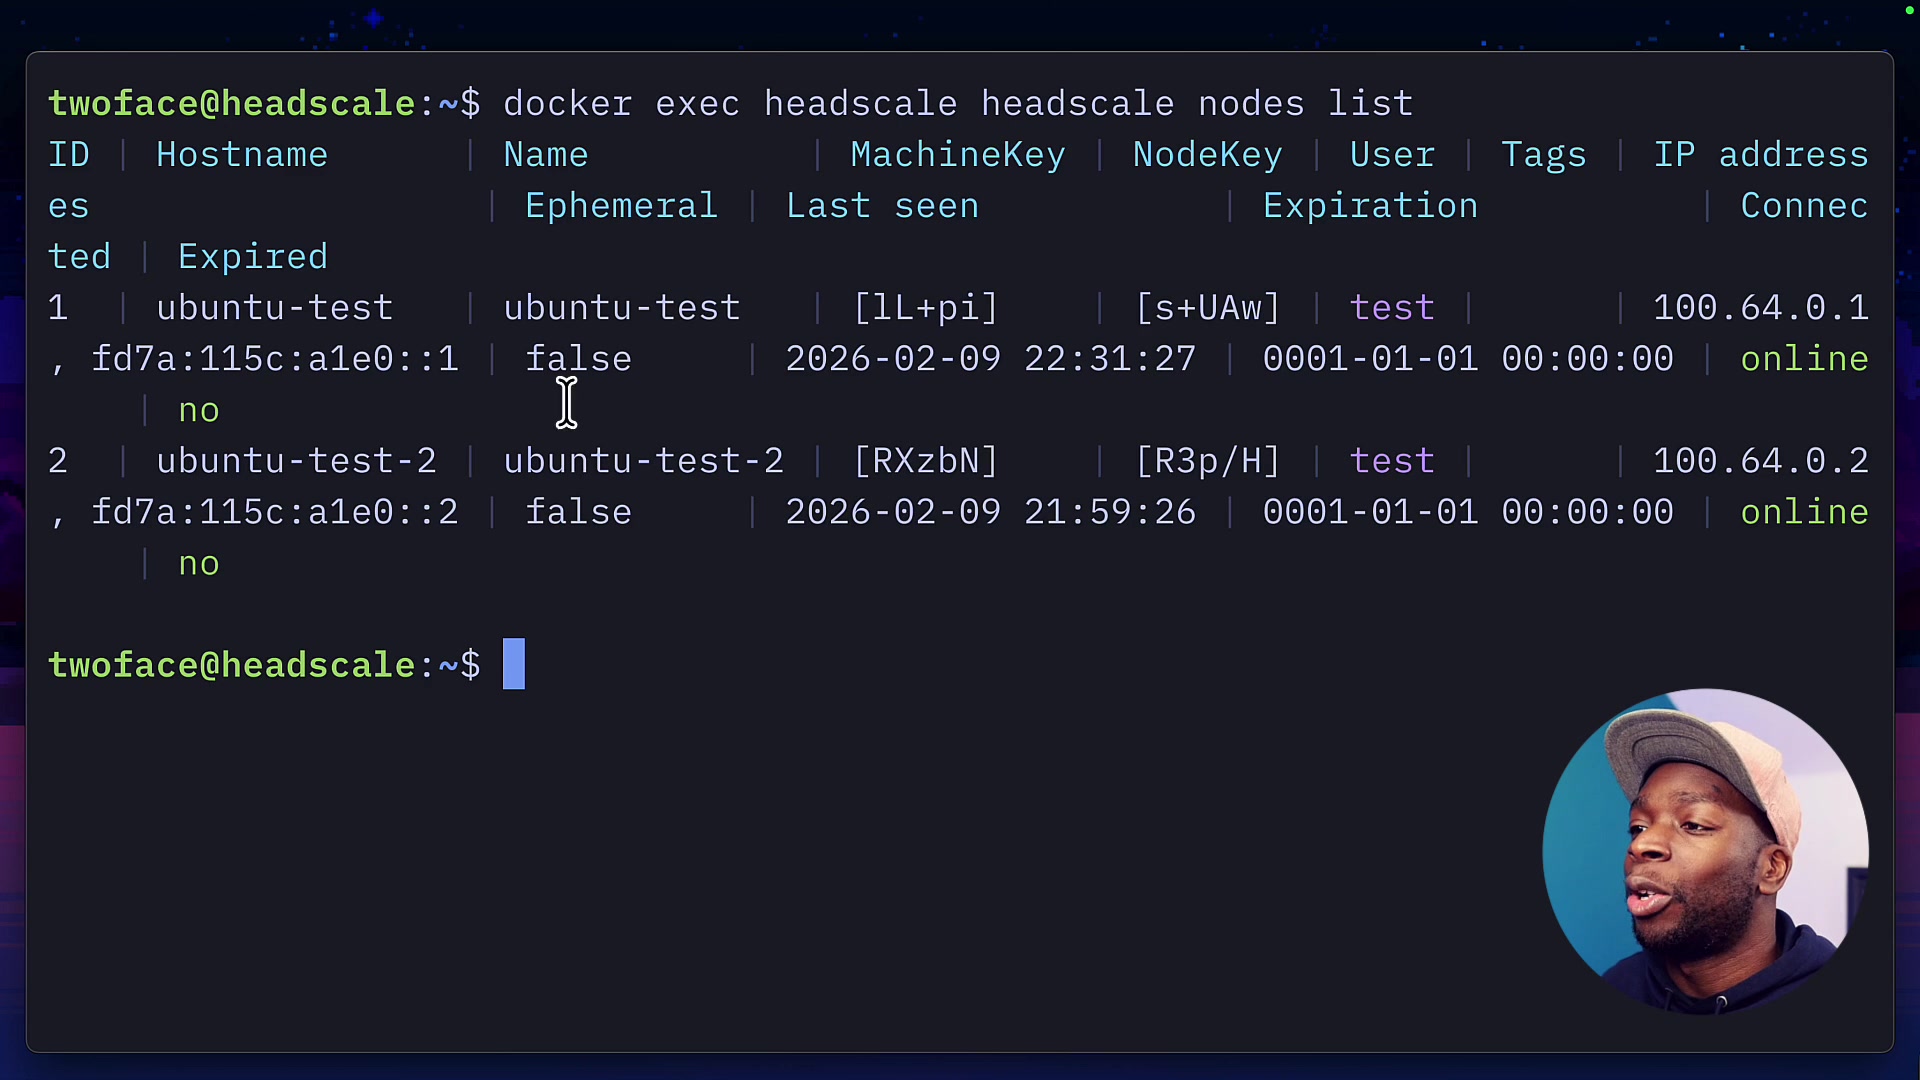Click the webcam video circle of the presenter
Image resolution: width=1920 pixels, height=1080 pixels.
(1705, 851)
